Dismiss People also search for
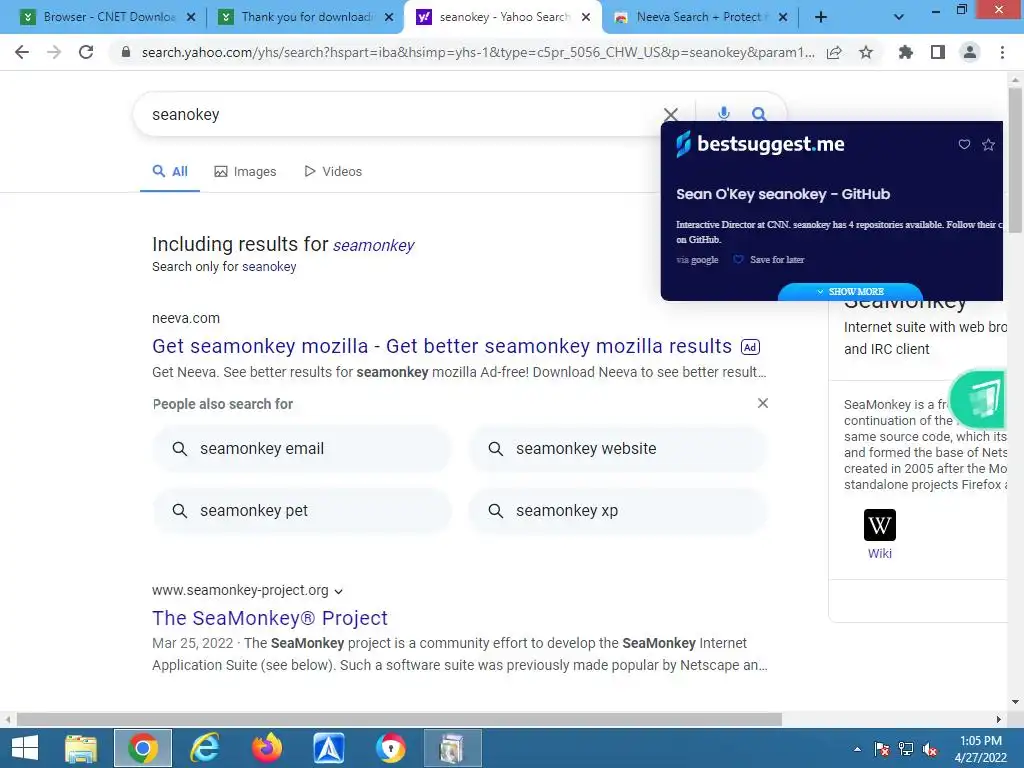Viewport: 1024px width, 768px height. pos(762,403)
